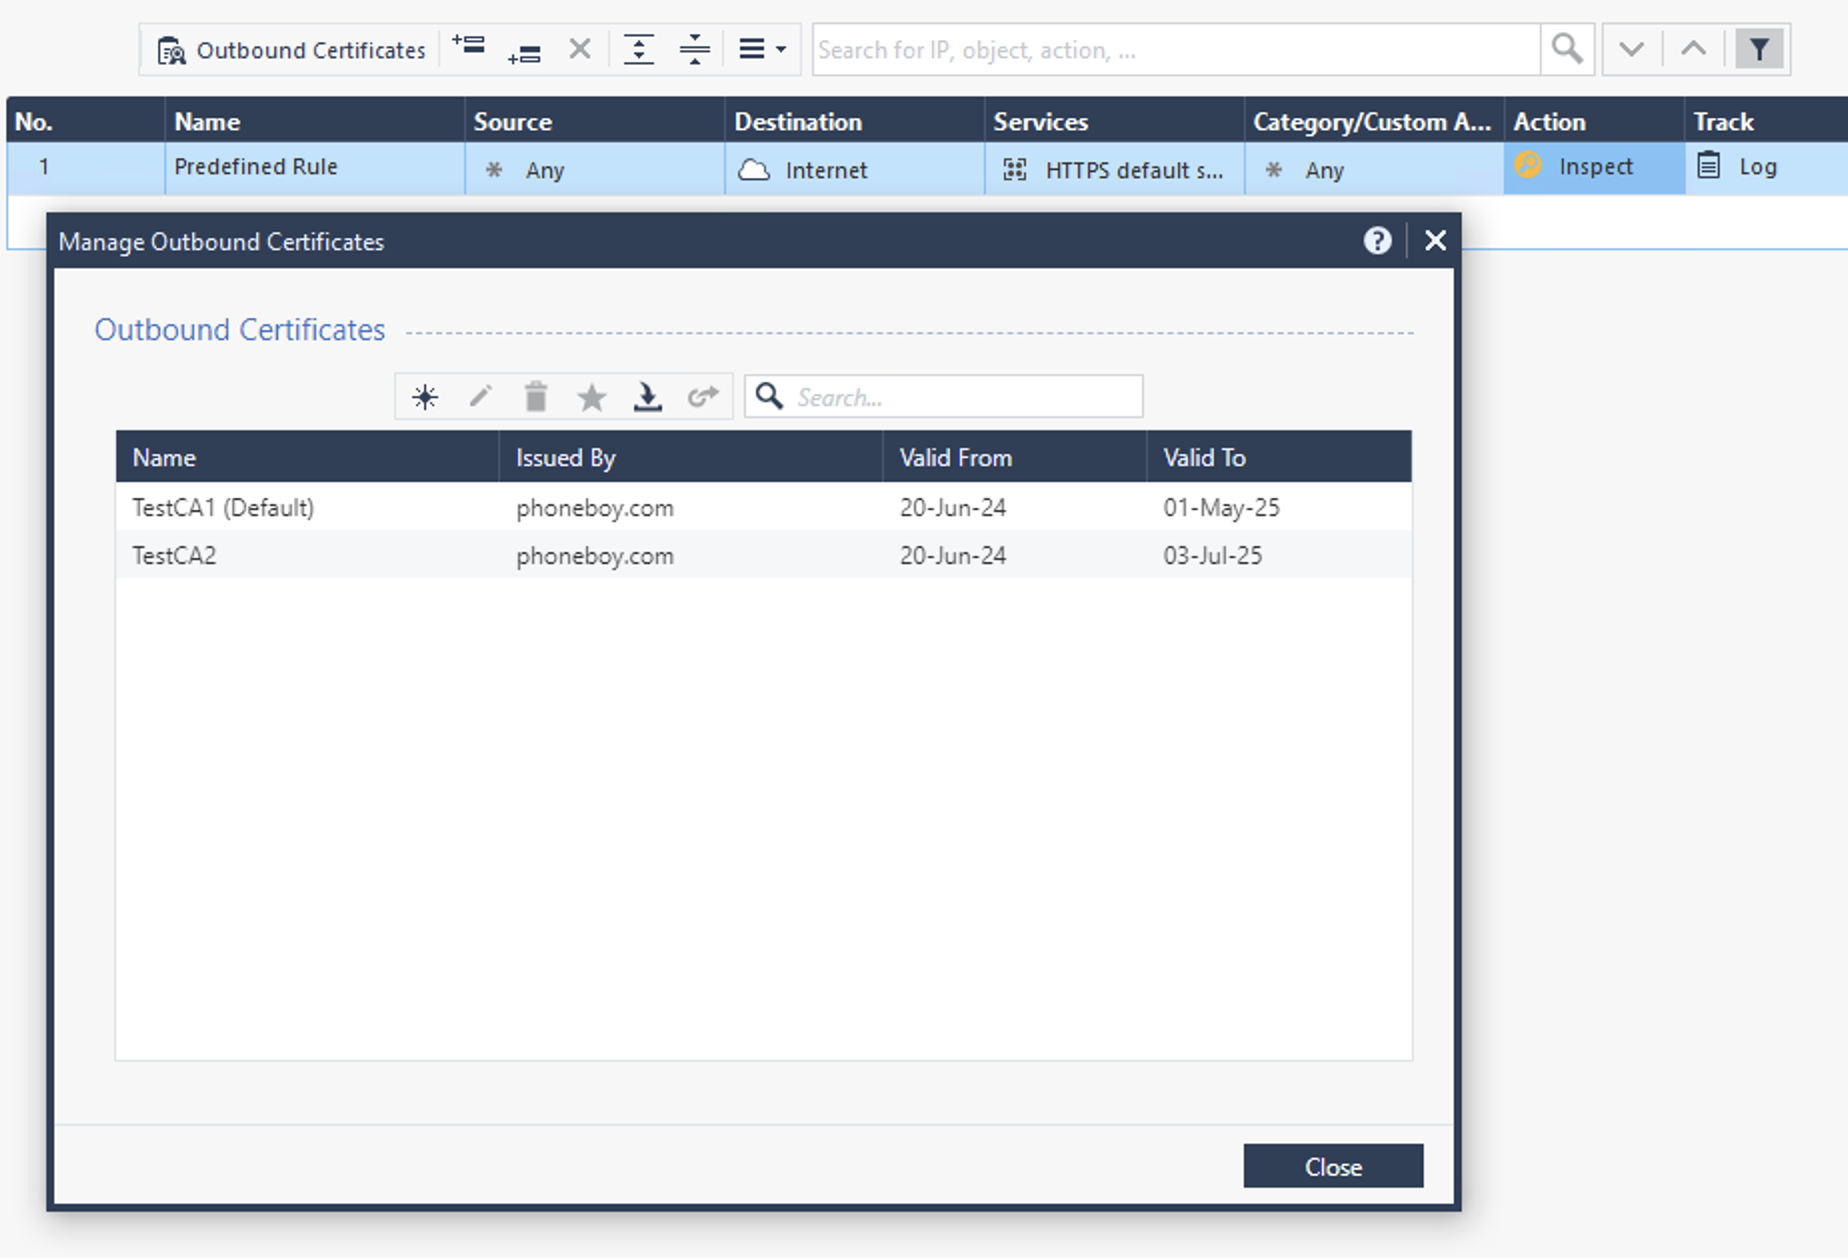Open the hamburger actions dropdown menu

pyautogui.click(x=762, y=49)
